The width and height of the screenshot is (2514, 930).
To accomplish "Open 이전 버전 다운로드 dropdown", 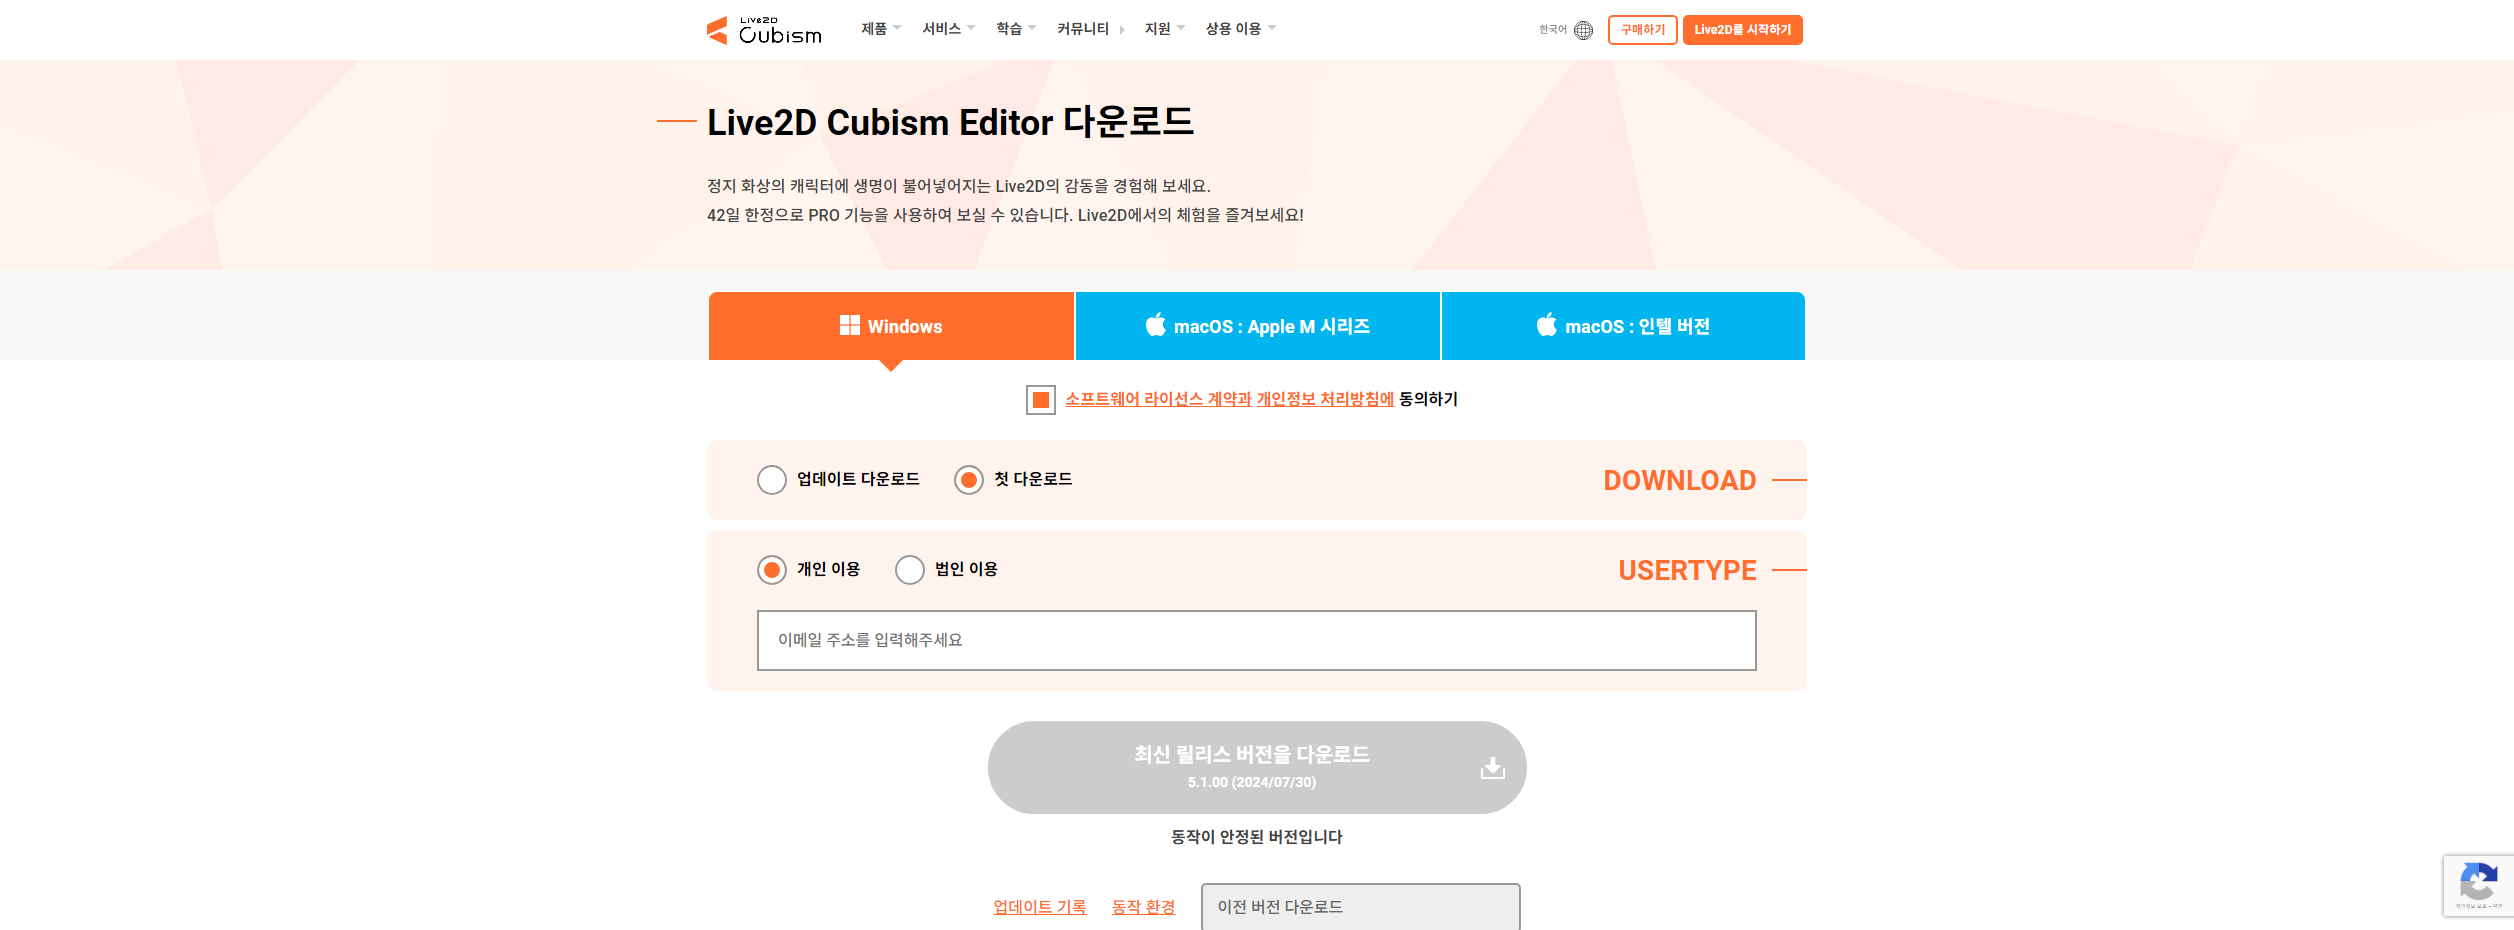I will (1361, 906).
